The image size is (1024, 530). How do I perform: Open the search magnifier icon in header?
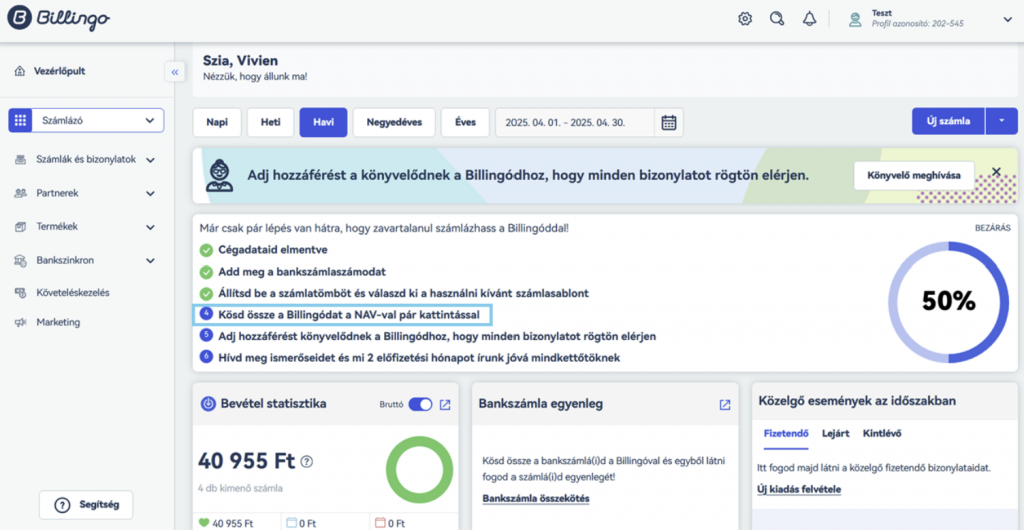coord(776,19)
